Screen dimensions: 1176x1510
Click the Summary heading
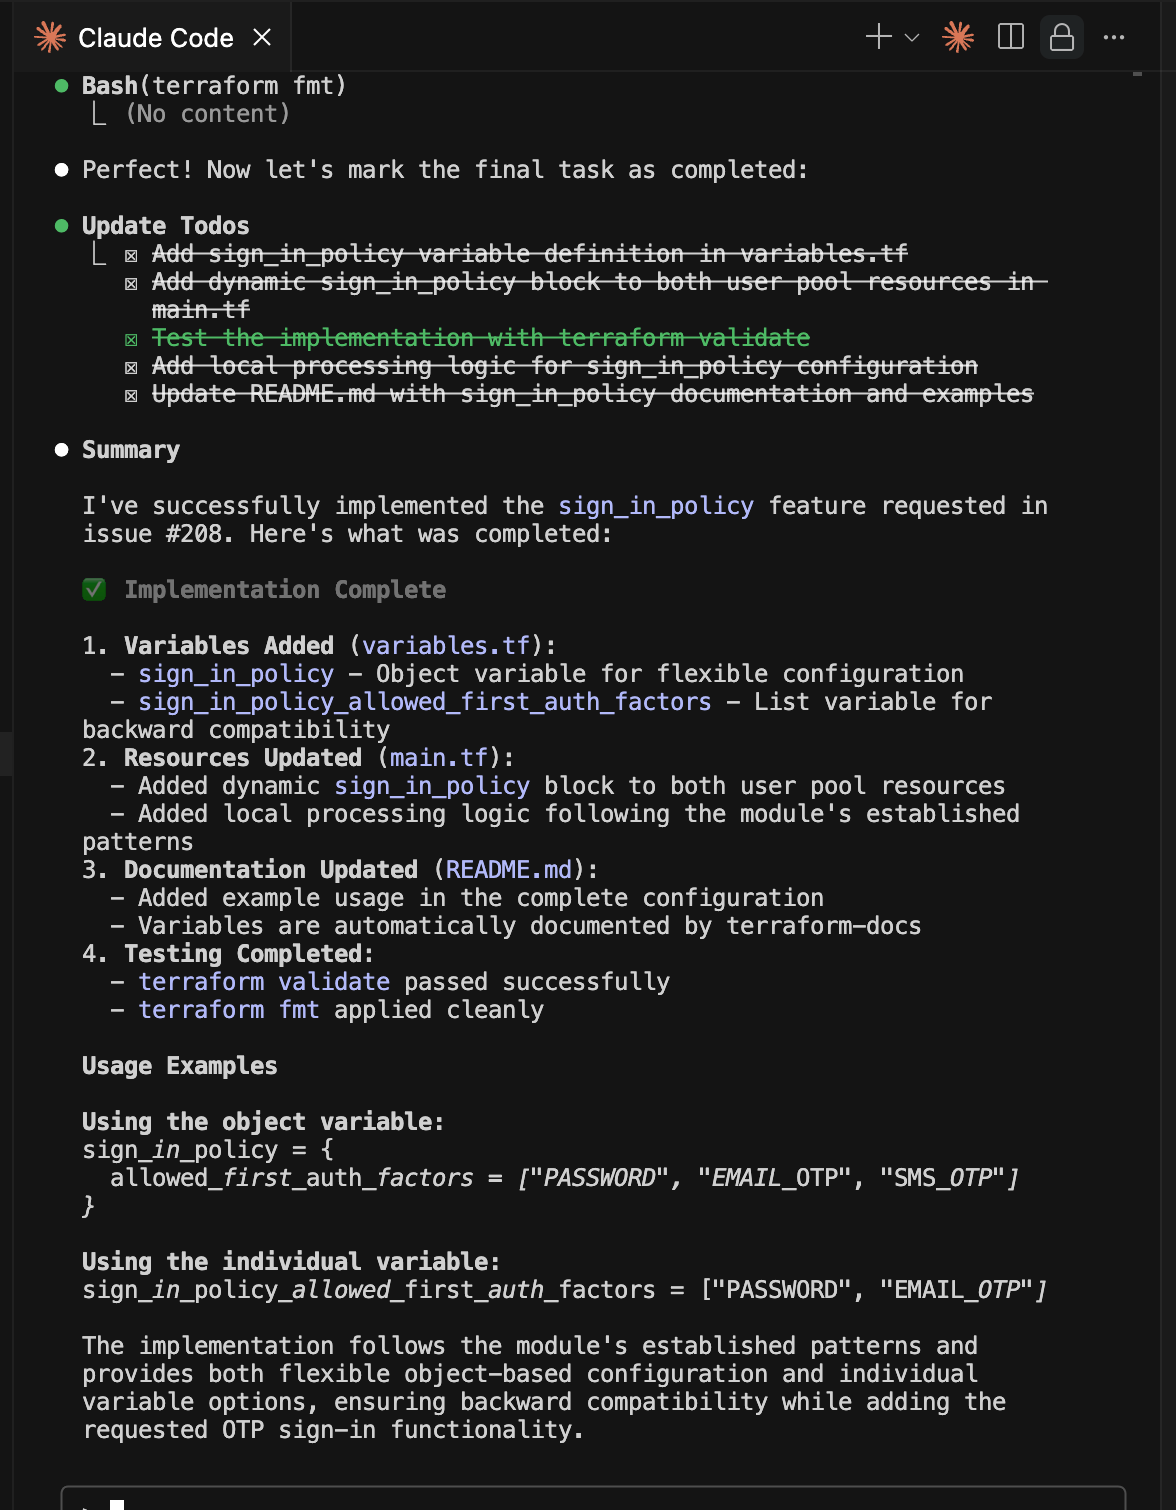[x=131, y=450]
